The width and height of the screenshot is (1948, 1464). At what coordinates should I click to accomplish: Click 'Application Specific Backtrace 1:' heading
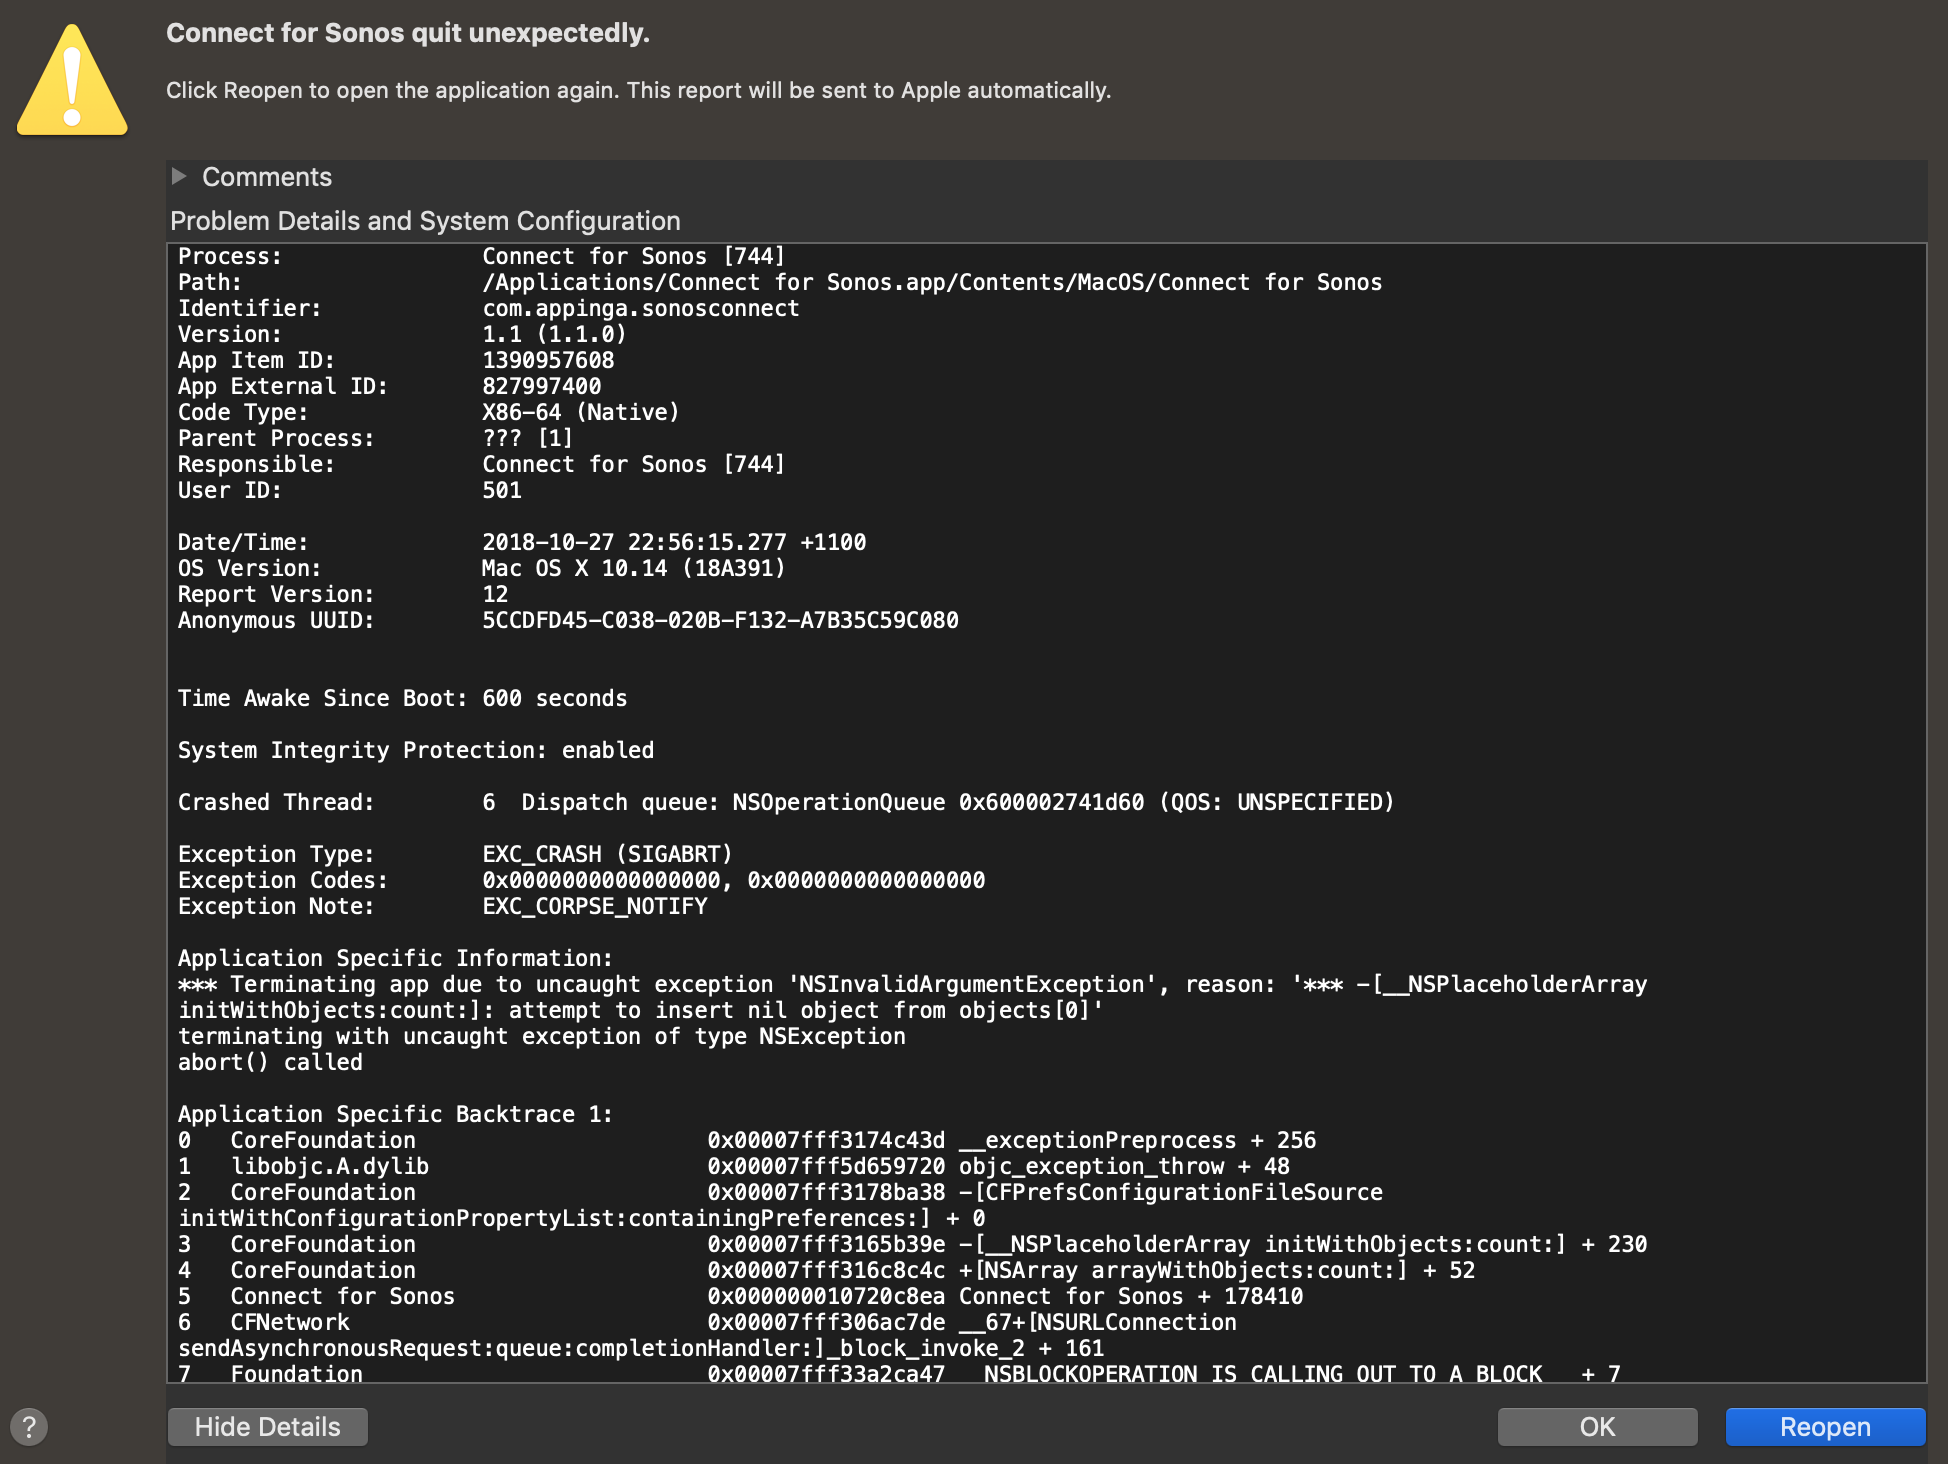pyautogui.click(x=395, y=1114)
